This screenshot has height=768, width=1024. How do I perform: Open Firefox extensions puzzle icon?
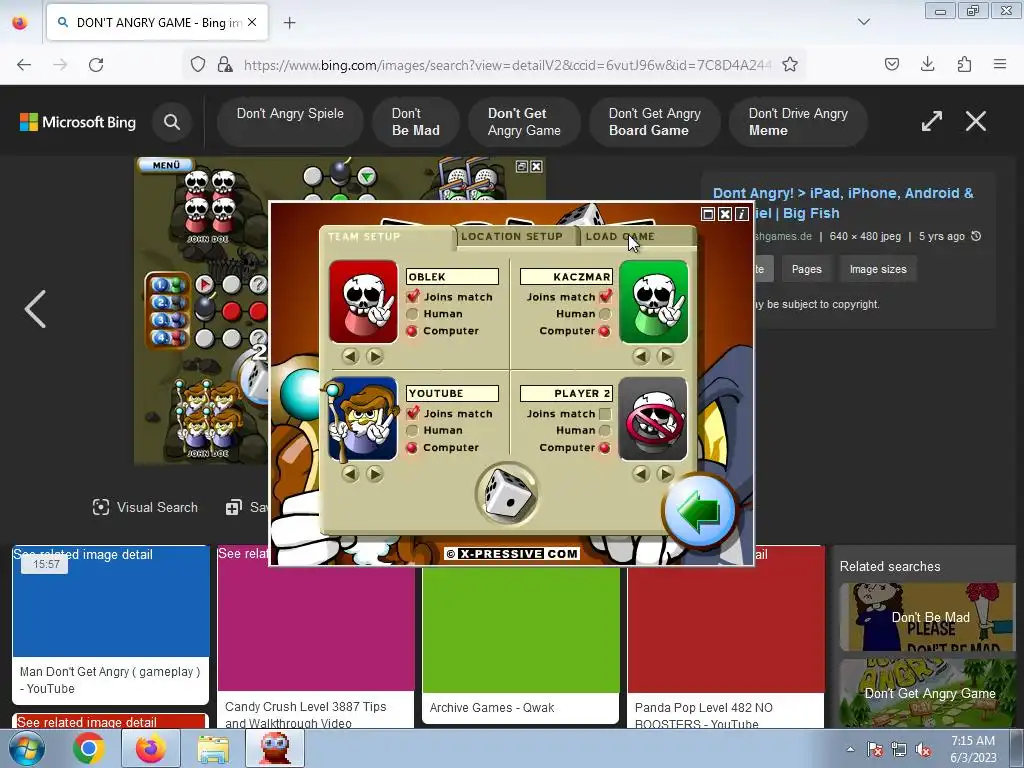coord(964,64)
